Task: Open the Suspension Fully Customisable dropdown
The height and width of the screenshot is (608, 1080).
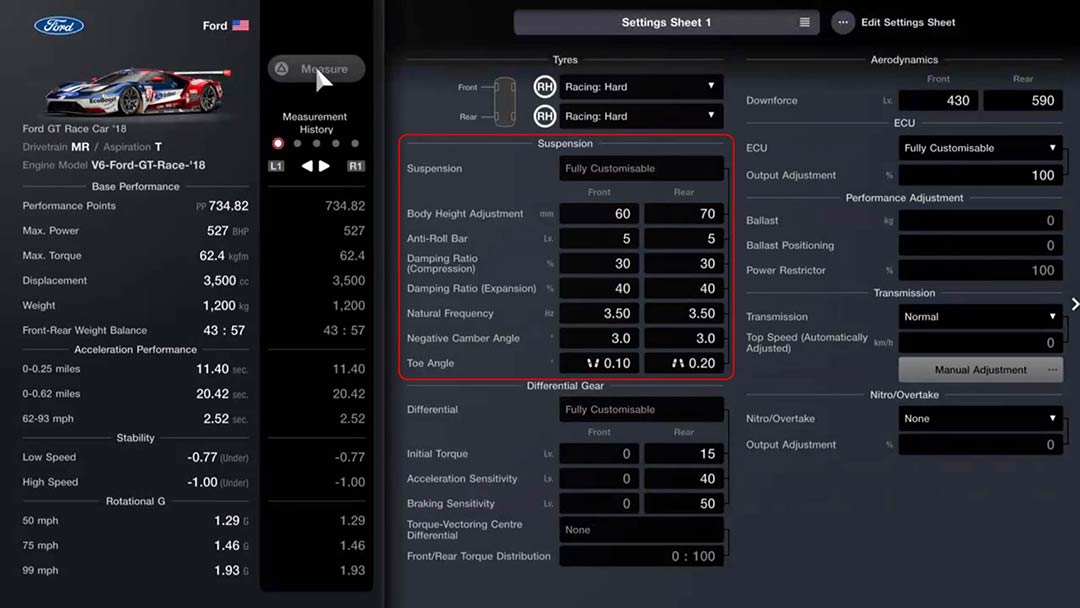Action: tap(641, 168)
